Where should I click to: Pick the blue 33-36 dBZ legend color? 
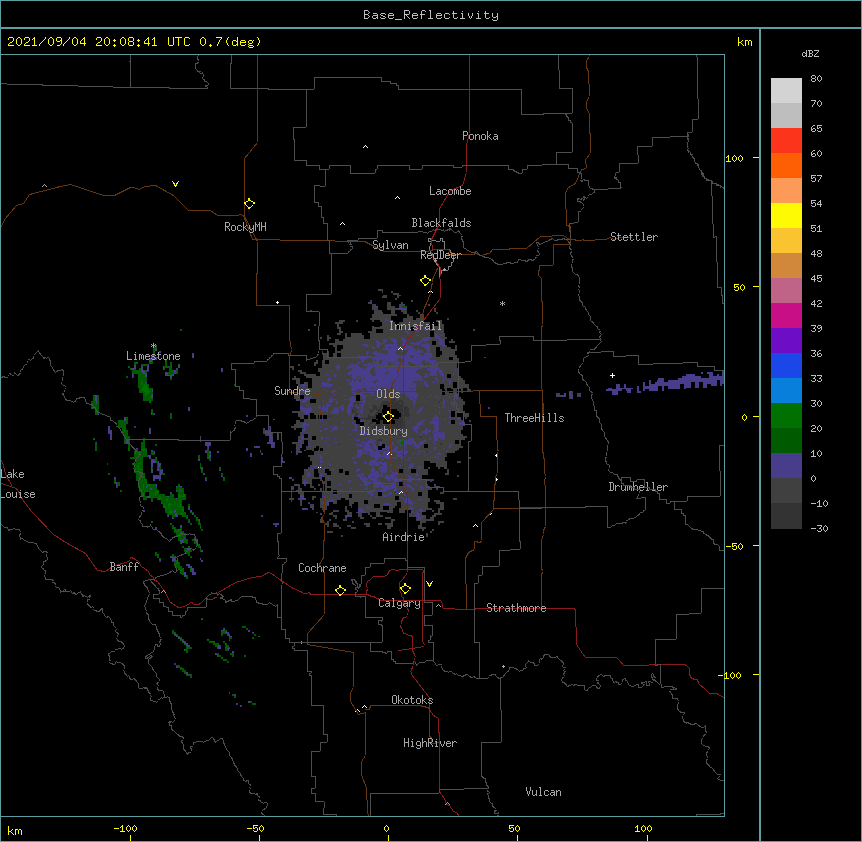click(786, 365)
